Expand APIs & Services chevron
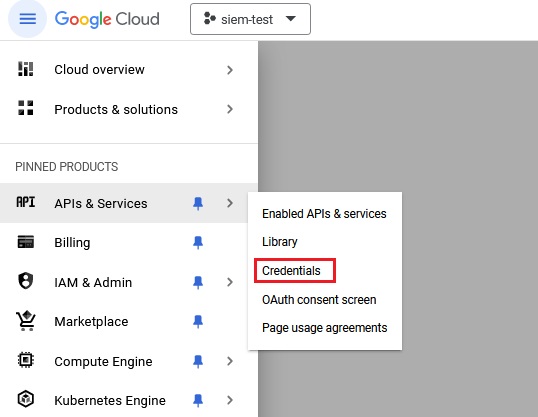 click(x=230, y=203)
